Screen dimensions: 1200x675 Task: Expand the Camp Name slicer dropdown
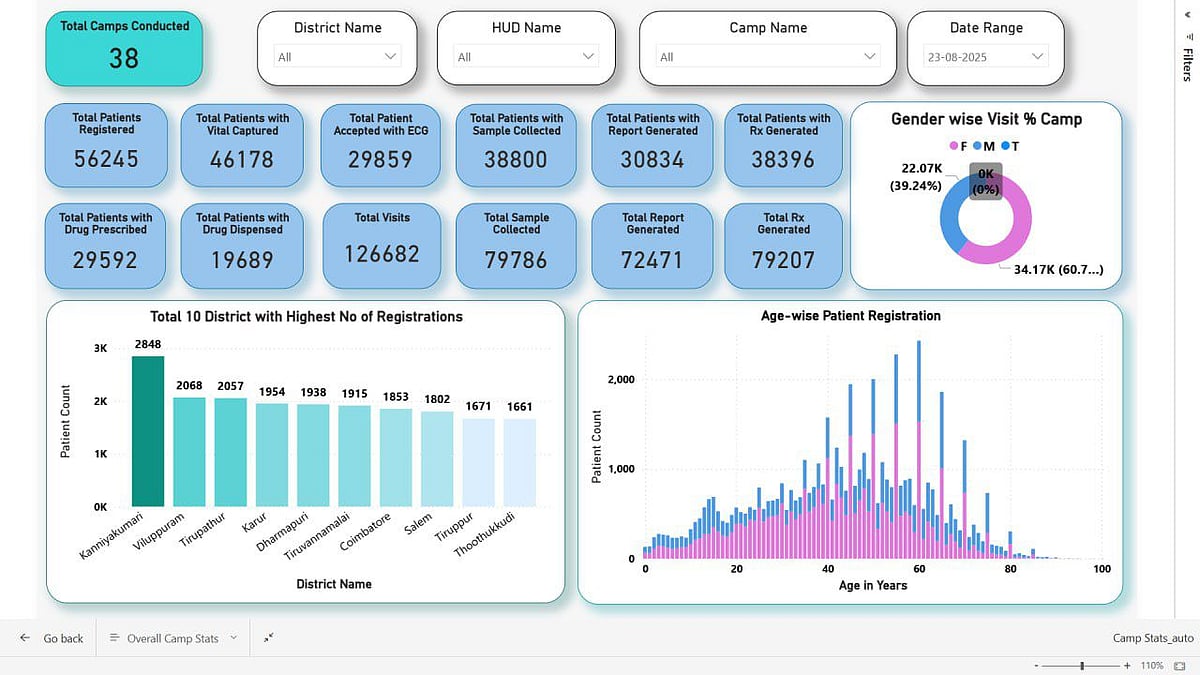tap(768, 57)
